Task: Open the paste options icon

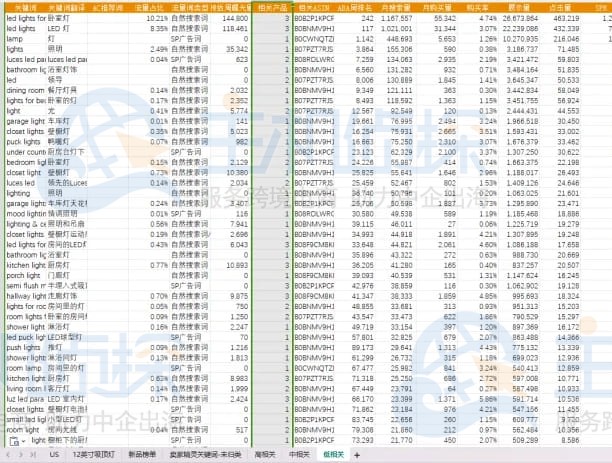Action: (x=14, y=442)
